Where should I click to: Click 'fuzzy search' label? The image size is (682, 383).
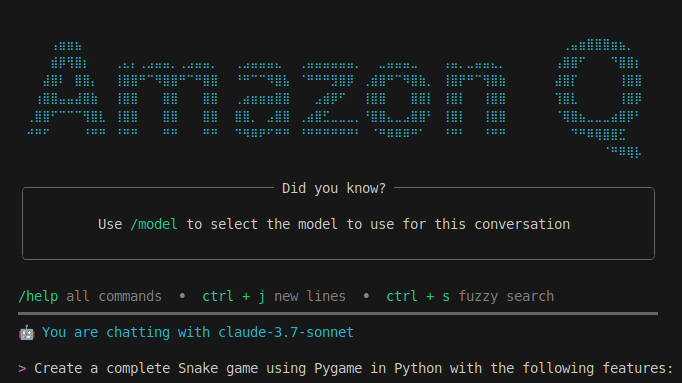click(x=506, y=296)
